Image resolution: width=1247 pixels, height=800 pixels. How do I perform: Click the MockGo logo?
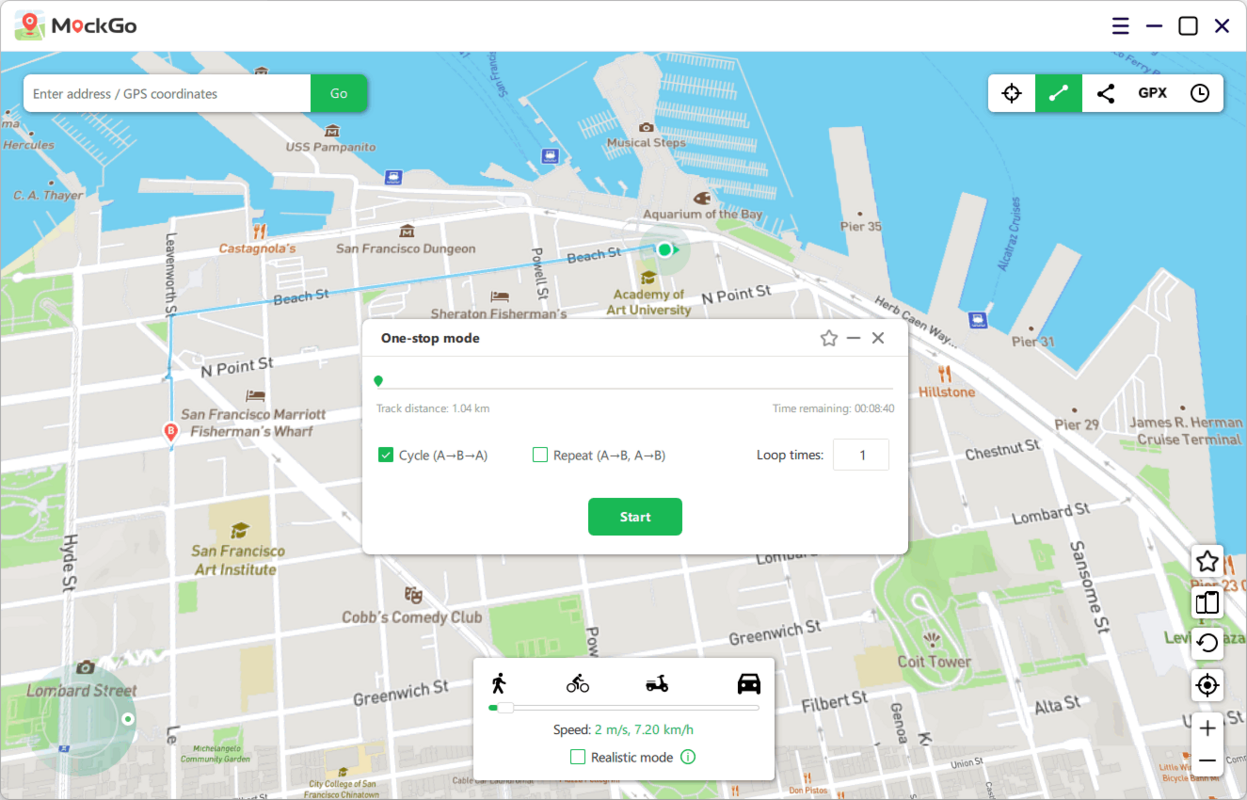76,26
